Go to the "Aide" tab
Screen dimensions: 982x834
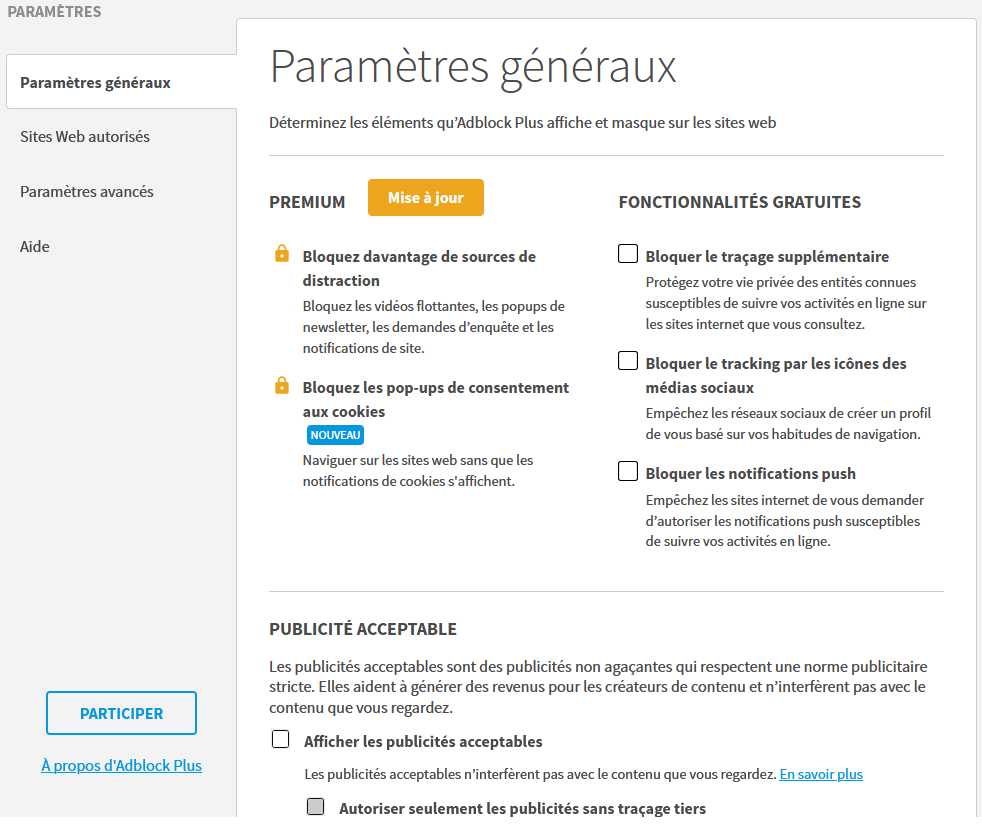pyautogui.click(x=35, y=246)
